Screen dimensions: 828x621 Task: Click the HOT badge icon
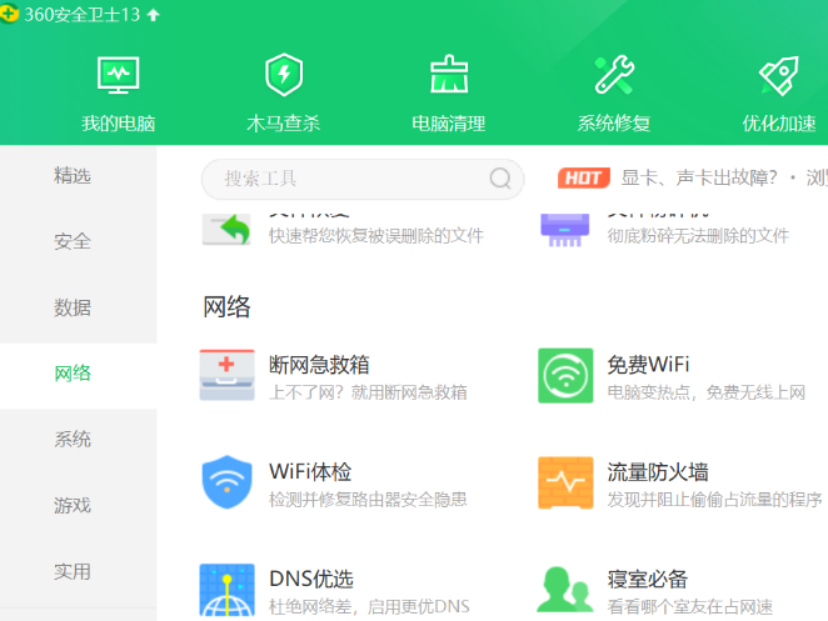tap(584, 178)
